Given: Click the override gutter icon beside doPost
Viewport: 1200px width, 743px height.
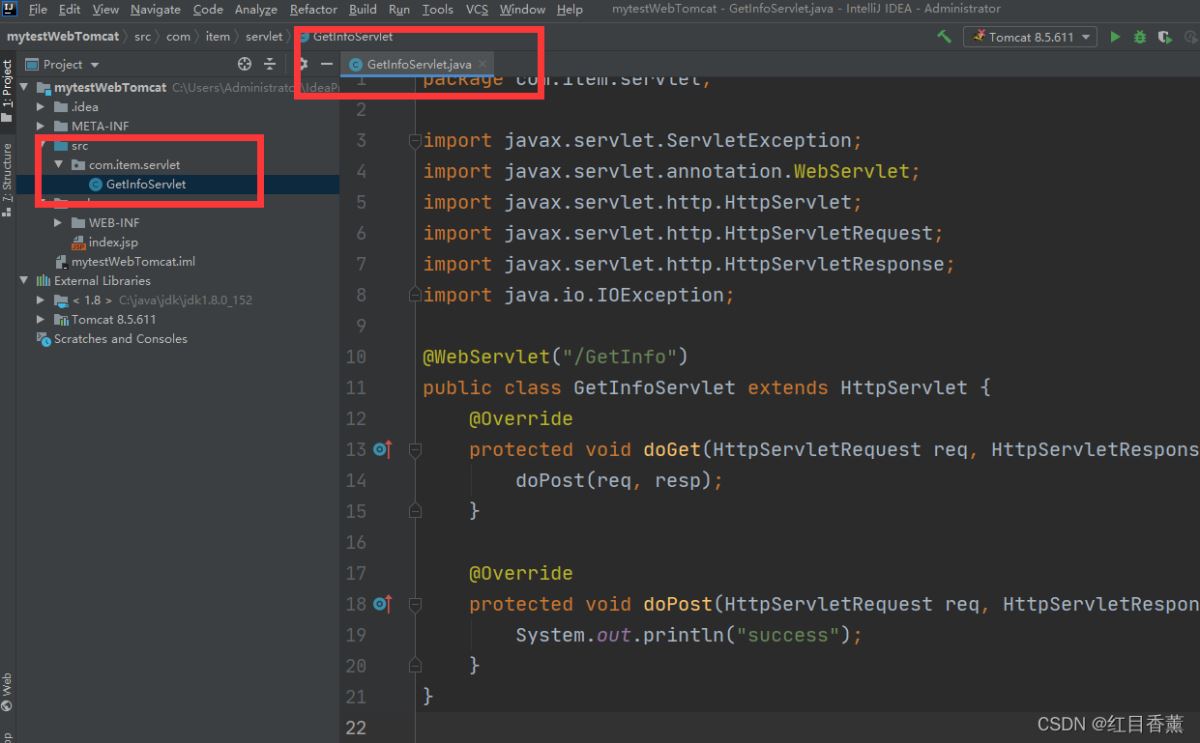Looking at the screenshot, I should coord(381,604).
